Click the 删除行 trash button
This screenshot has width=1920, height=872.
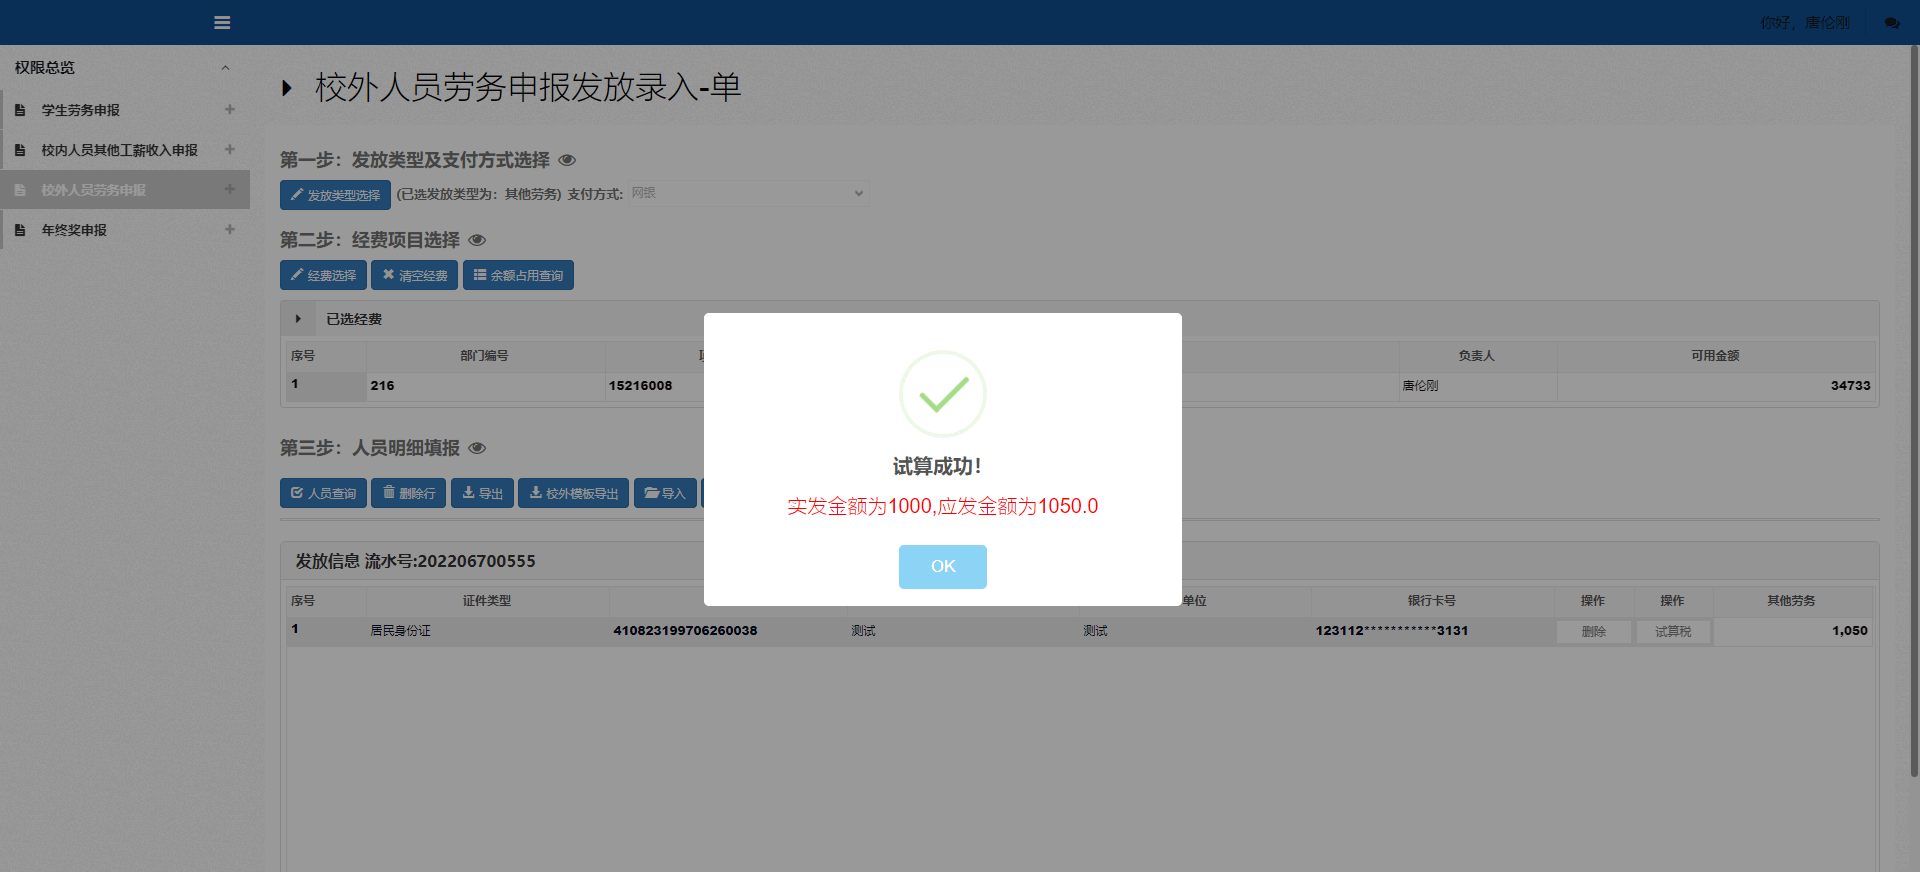click(409, 493)
